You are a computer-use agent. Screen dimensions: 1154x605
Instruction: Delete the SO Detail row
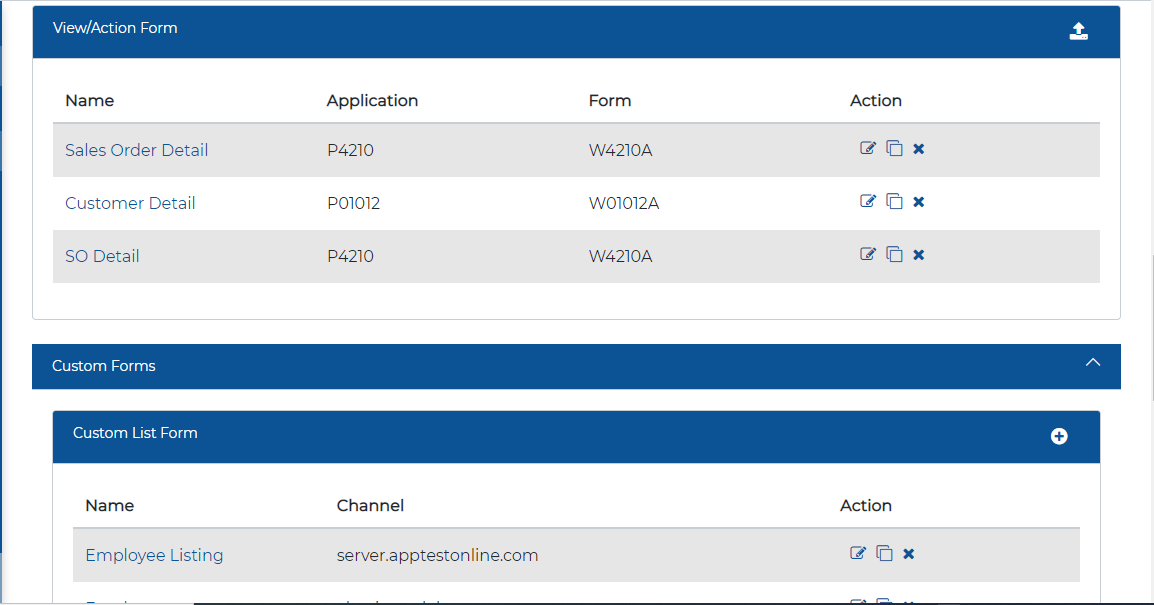(919, 255)
